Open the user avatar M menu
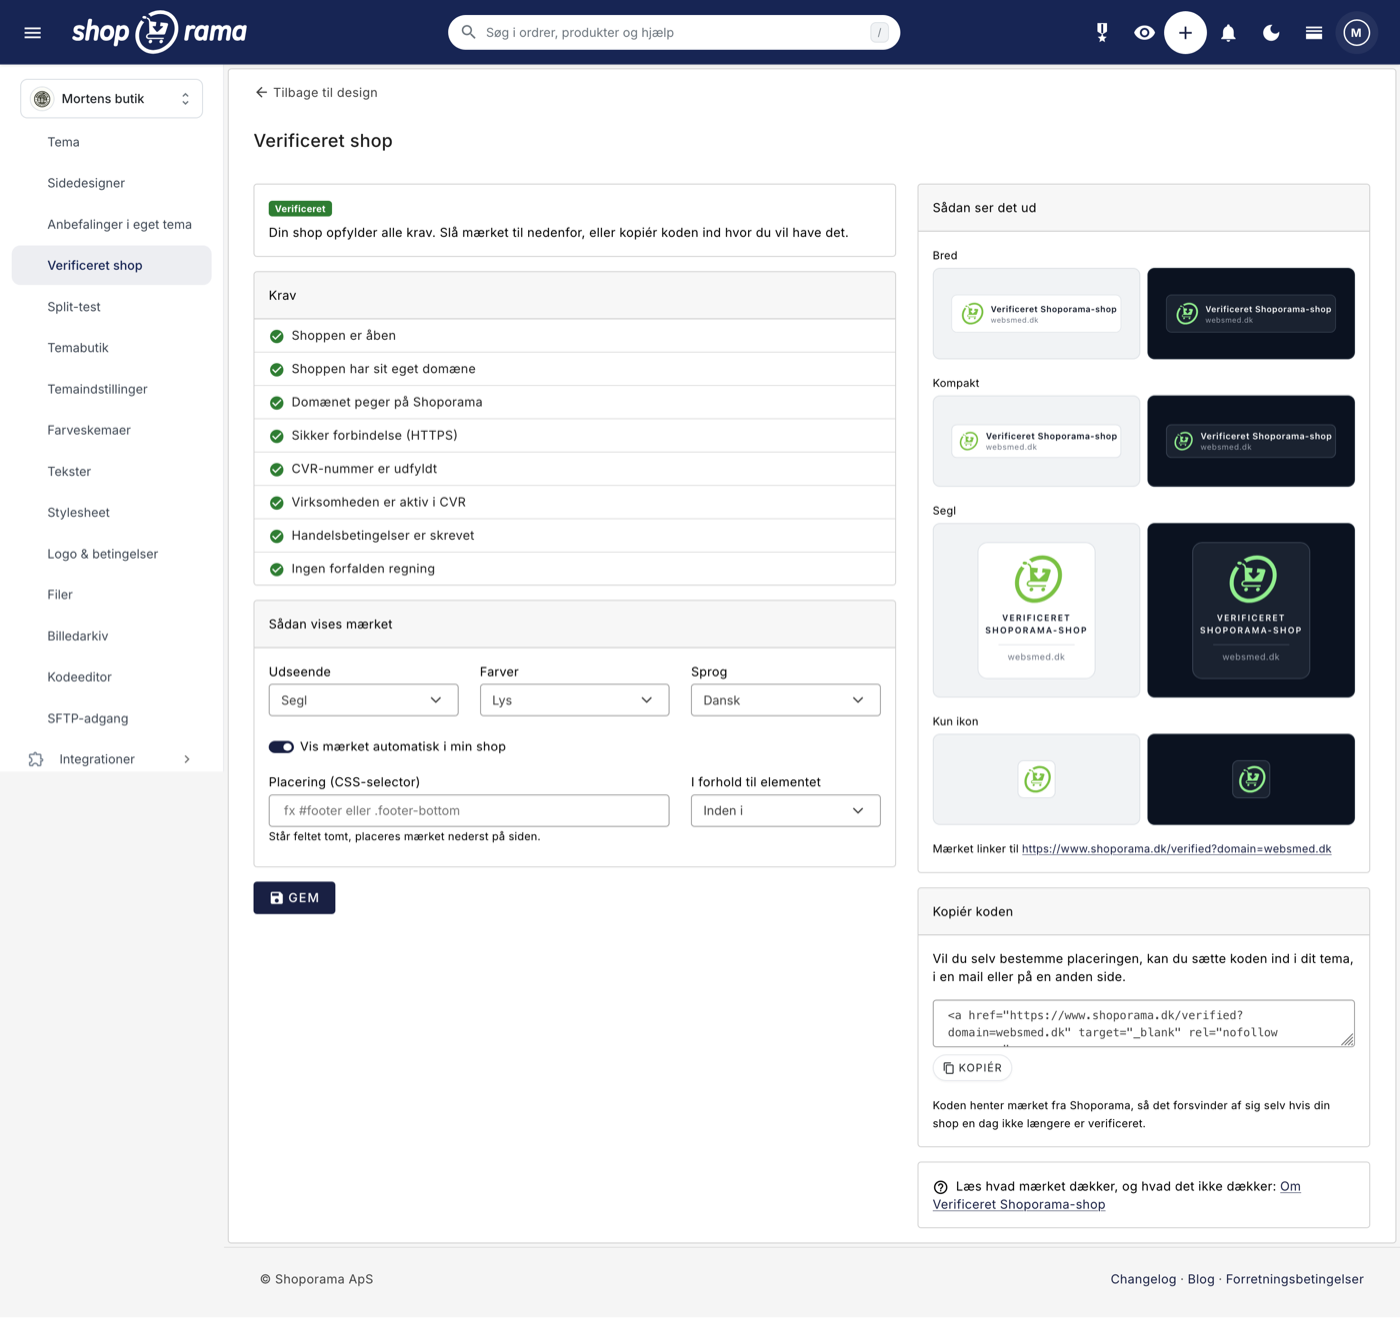The height and width of the screenshot is (1318, 1400). pyautogui.click(x=1356, y=33)
